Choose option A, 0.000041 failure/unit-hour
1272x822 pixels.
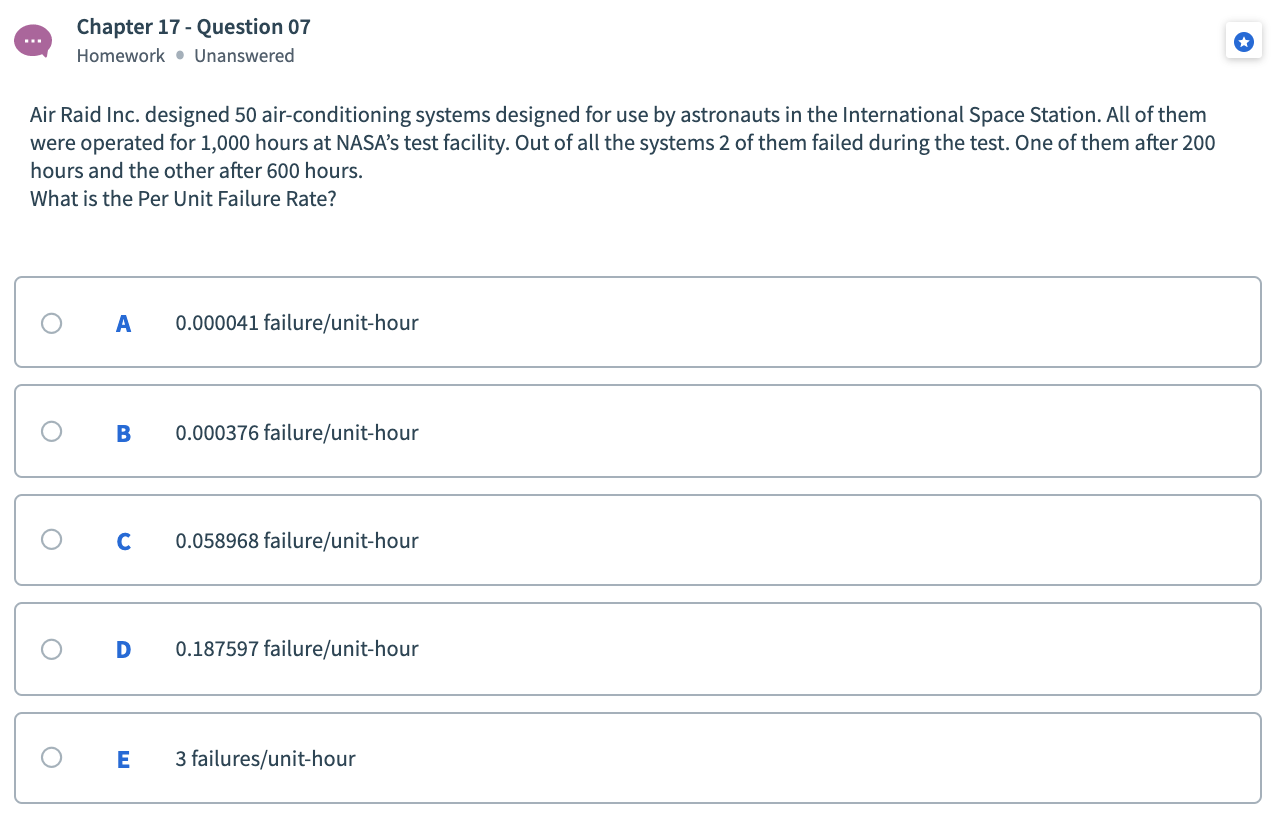(296, 322)
